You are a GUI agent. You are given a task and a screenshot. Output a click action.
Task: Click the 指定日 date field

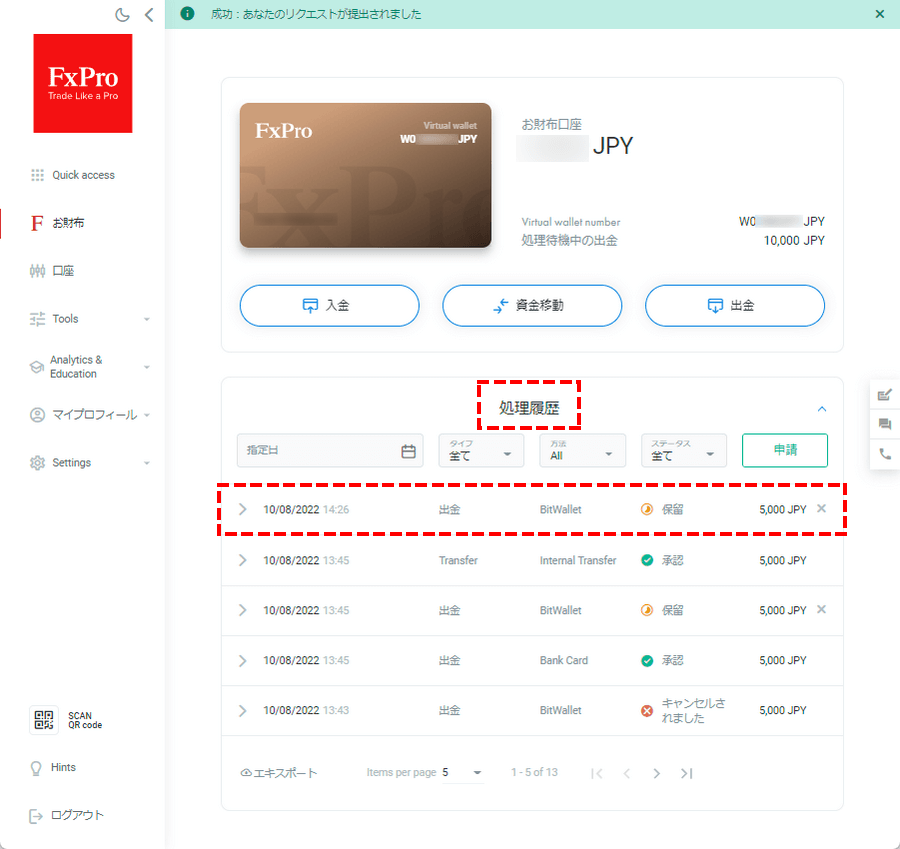pos(330,451)
